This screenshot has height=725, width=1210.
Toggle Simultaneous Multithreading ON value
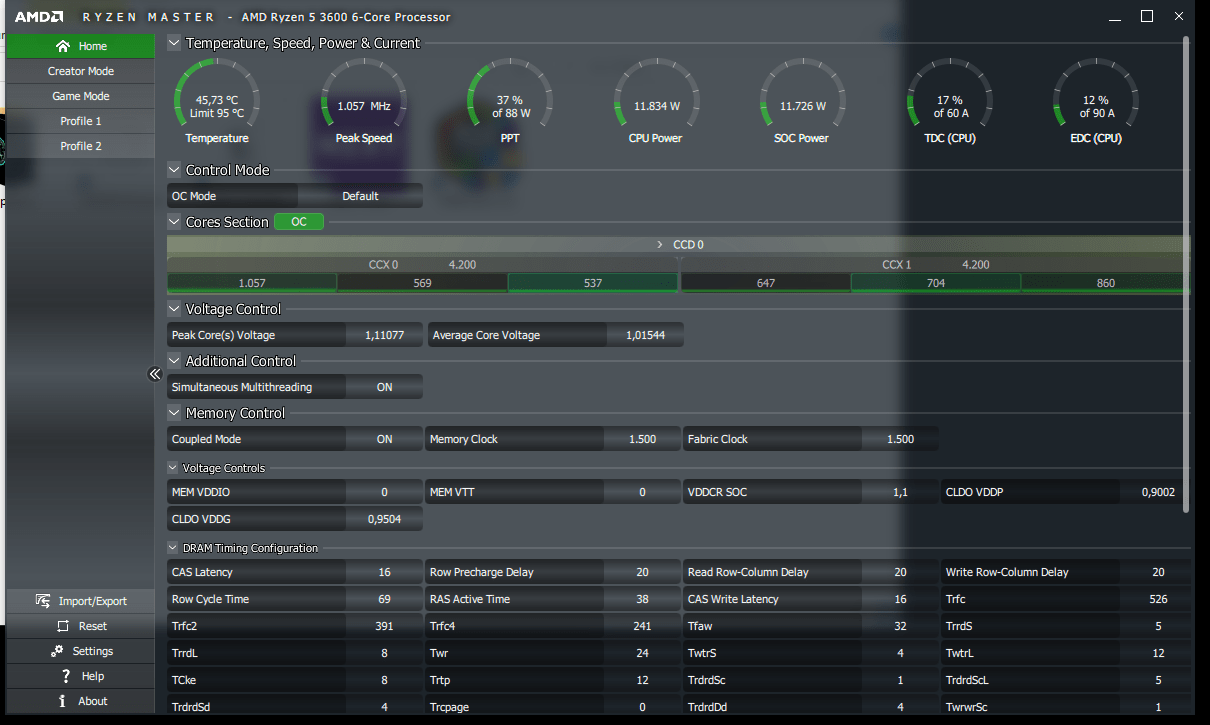pyautogui.click(x=384, y=387)
